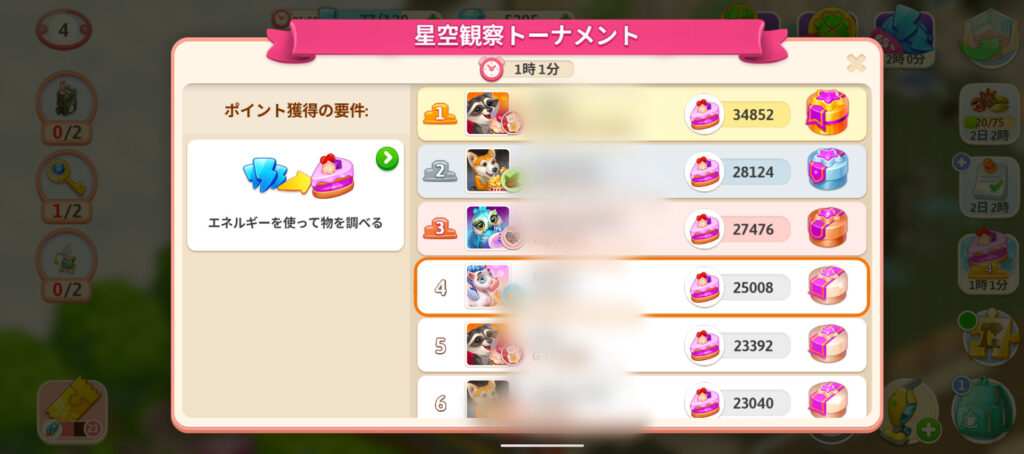The image size is (1024, 454).
Task: Close the tournament window with the X
Action: [856, 63]
